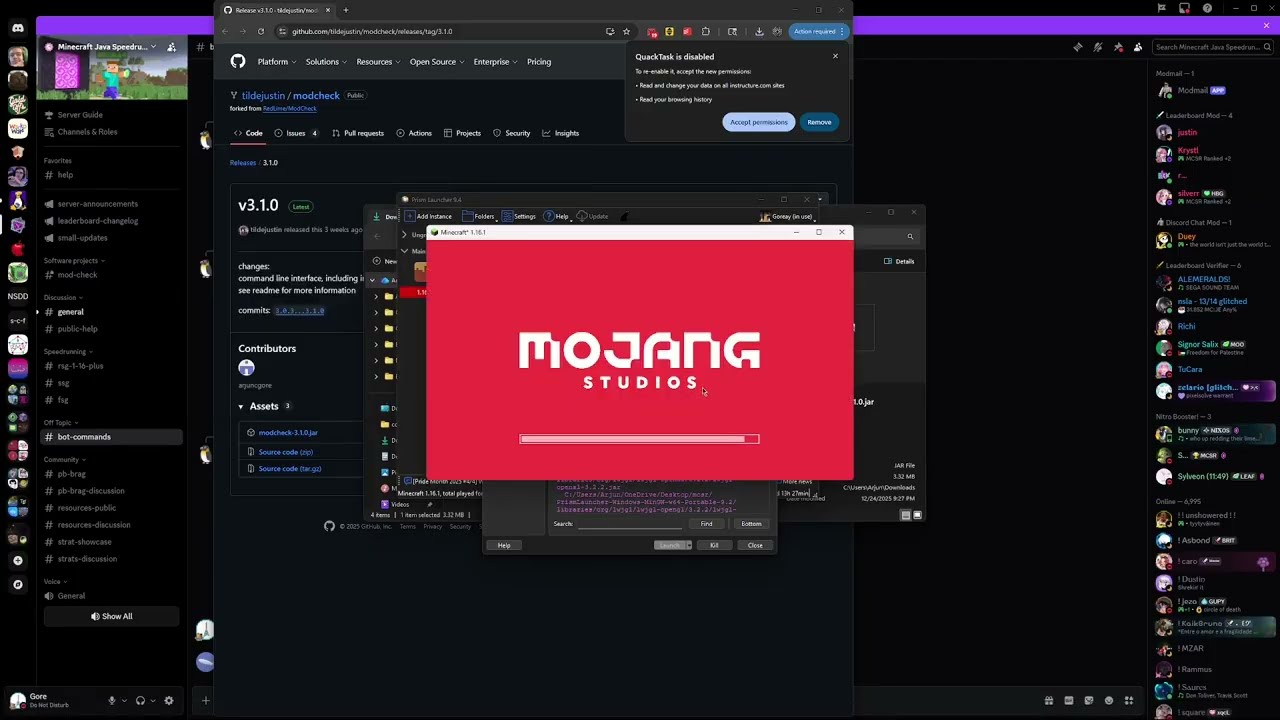This screenshot has height=720, width=1280.
Task: Download Source code (zip)
Action: click(286, 452)
